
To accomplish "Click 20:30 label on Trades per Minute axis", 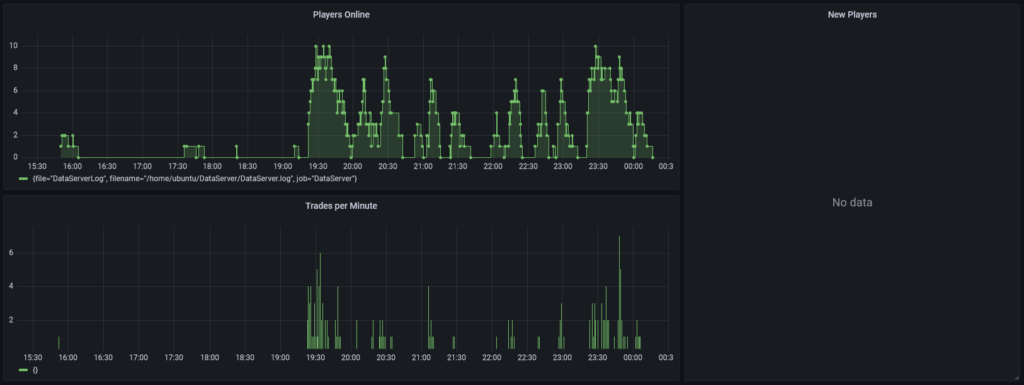I will point(385,358).
